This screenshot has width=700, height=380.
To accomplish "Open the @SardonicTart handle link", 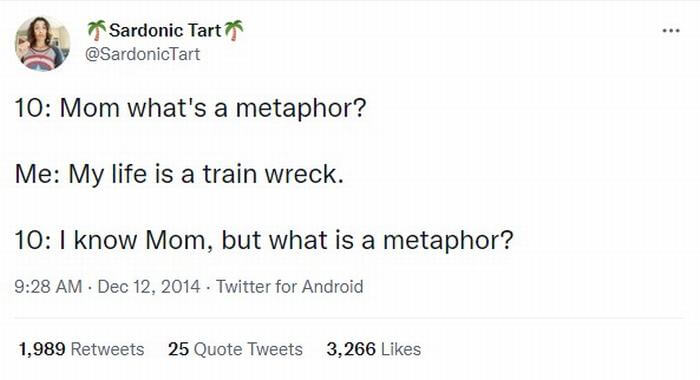I will pos(142,54).
